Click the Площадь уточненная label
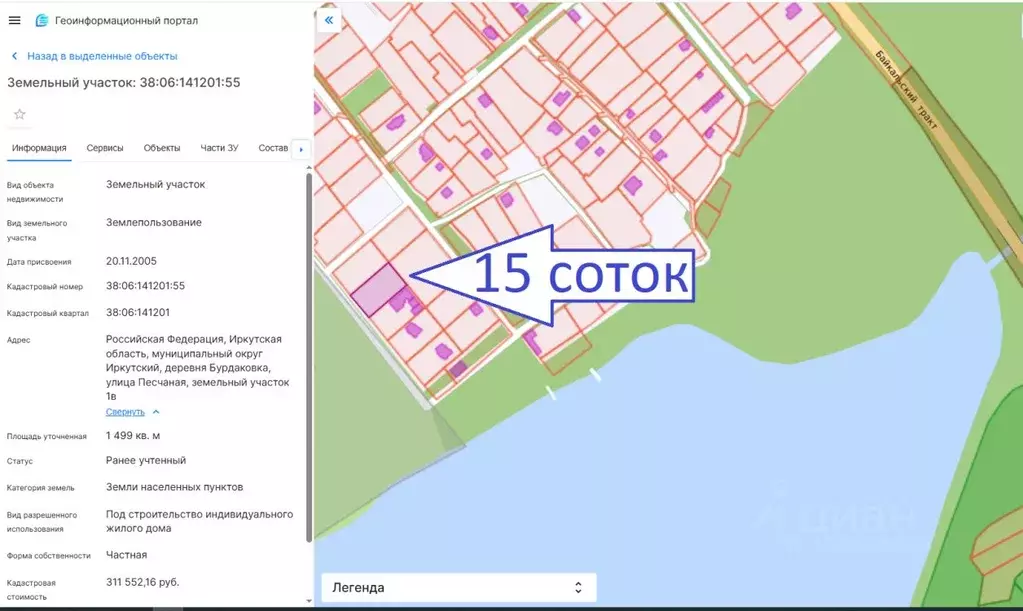1023x611 pixels. point(47,436)
